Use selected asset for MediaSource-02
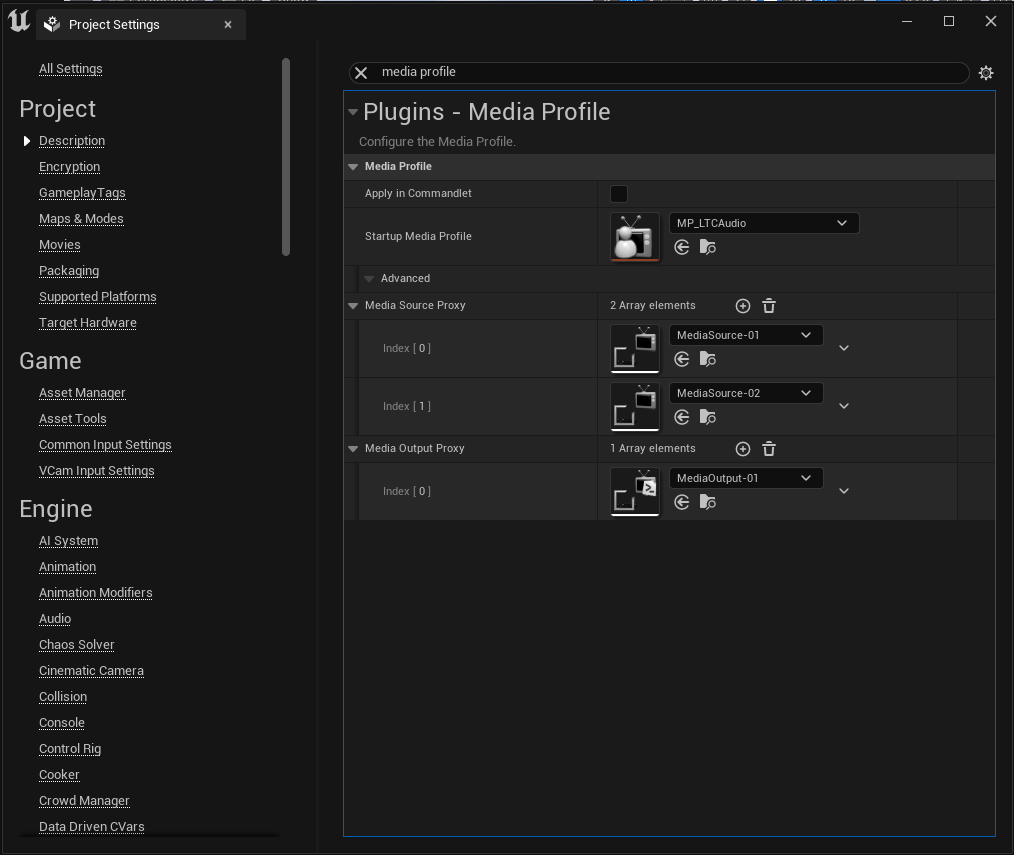Screen dimensions: 1014x855 click(x=682, y=417)
